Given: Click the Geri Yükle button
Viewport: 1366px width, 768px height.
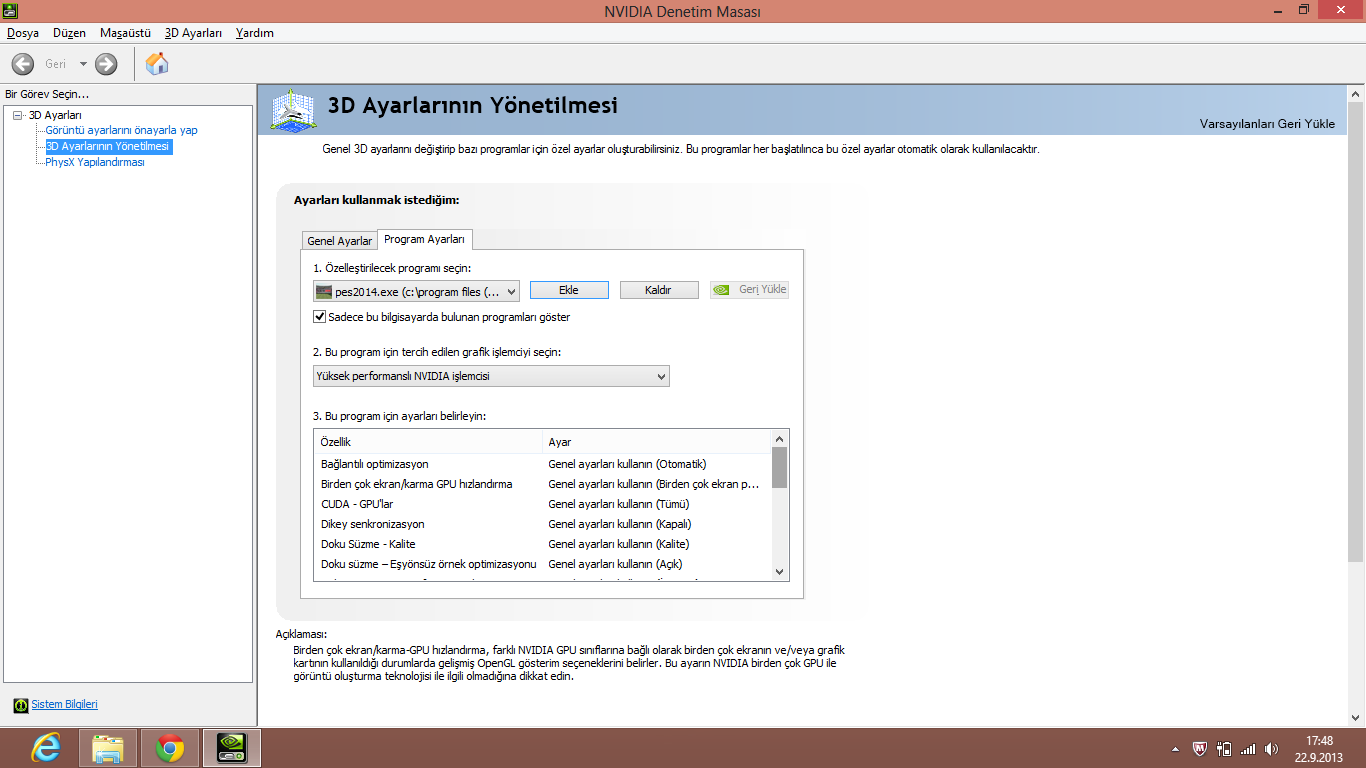Looking at the screenshot, I should point(749,290).
